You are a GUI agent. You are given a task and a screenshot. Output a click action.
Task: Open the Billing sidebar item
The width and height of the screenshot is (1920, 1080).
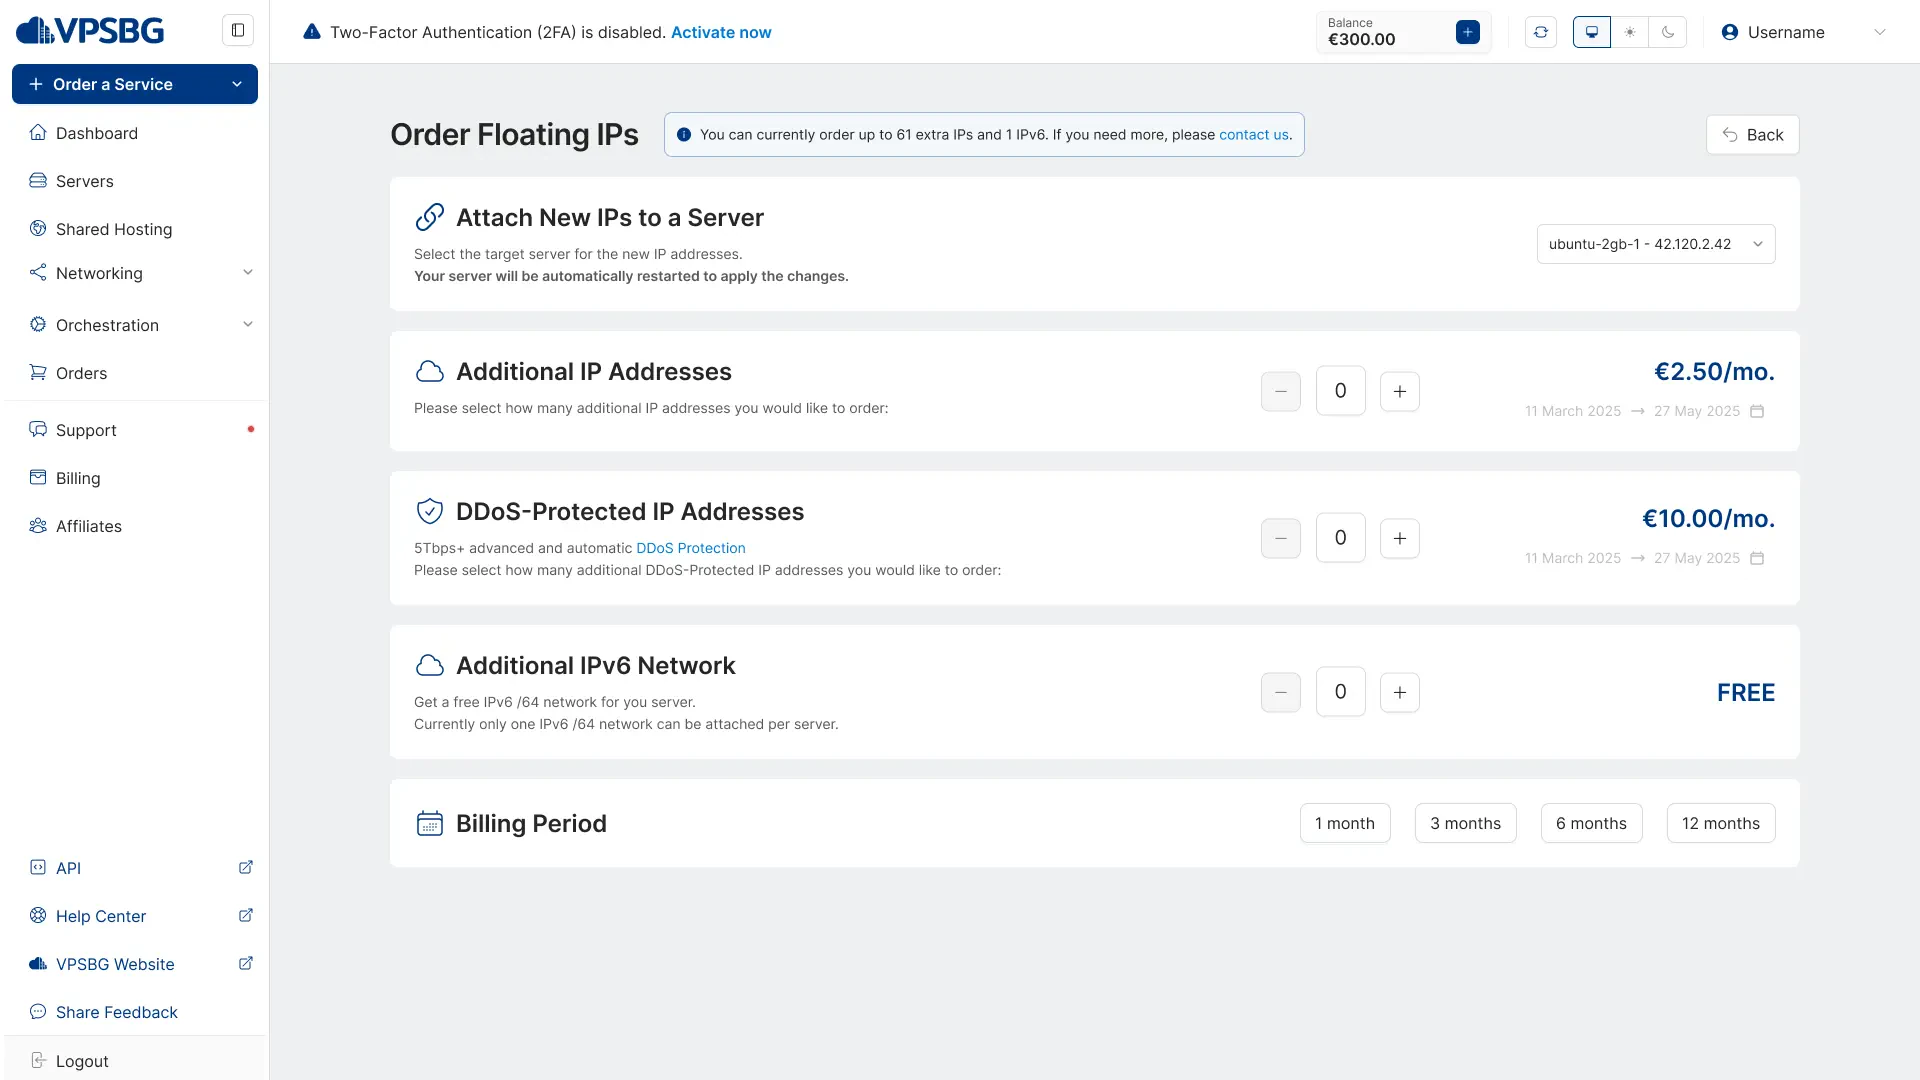[x=78, y=478]
